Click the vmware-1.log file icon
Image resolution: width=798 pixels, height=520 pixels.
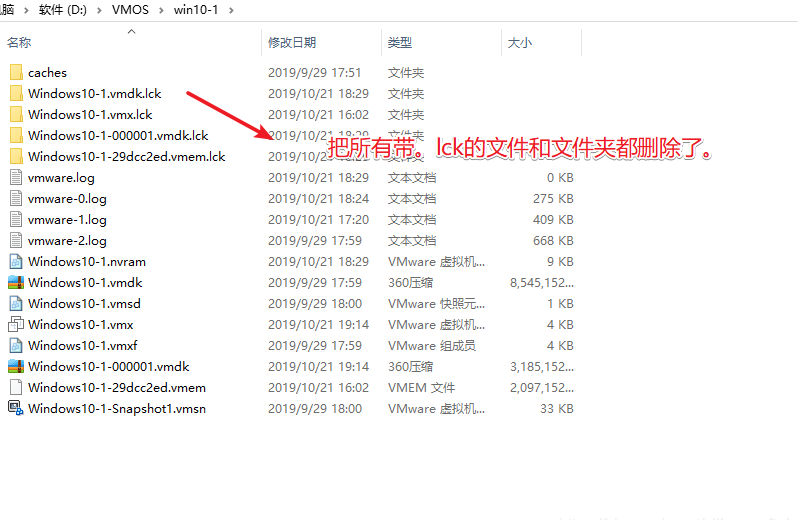click(x=16, y=219)
